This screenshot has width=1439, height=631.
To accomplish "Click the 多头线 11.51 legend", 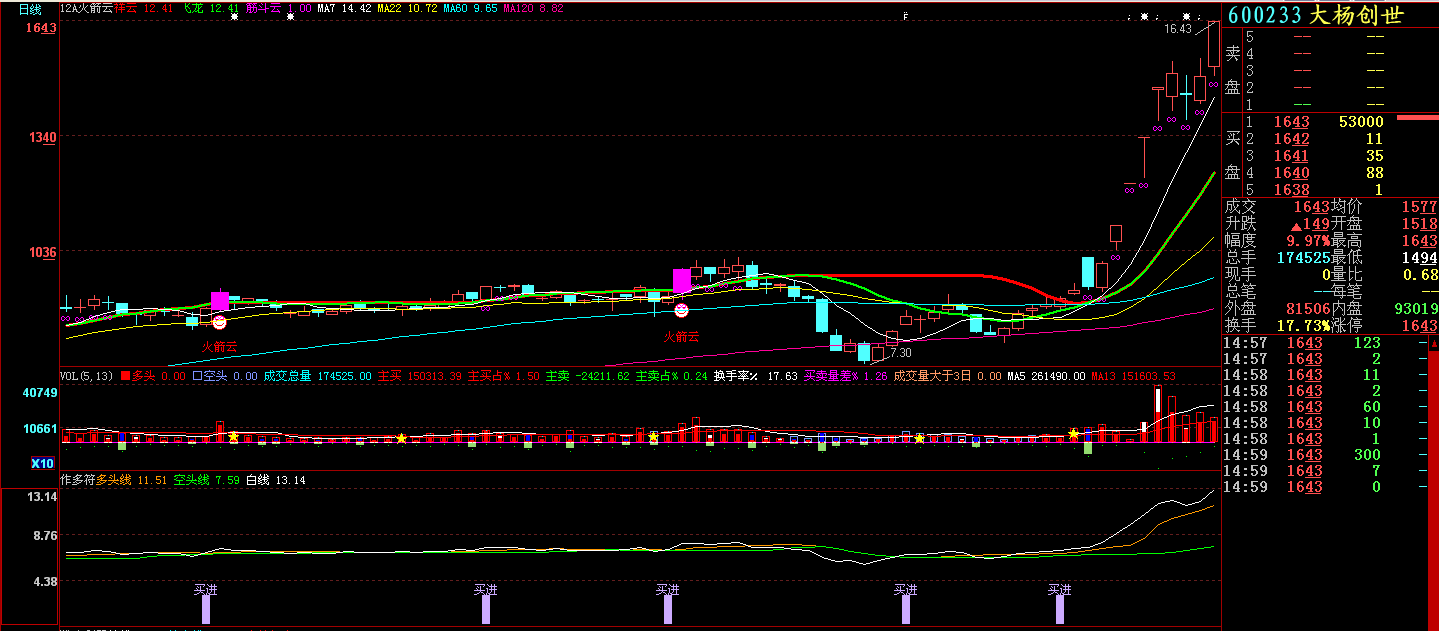I will tap(131, 480).
